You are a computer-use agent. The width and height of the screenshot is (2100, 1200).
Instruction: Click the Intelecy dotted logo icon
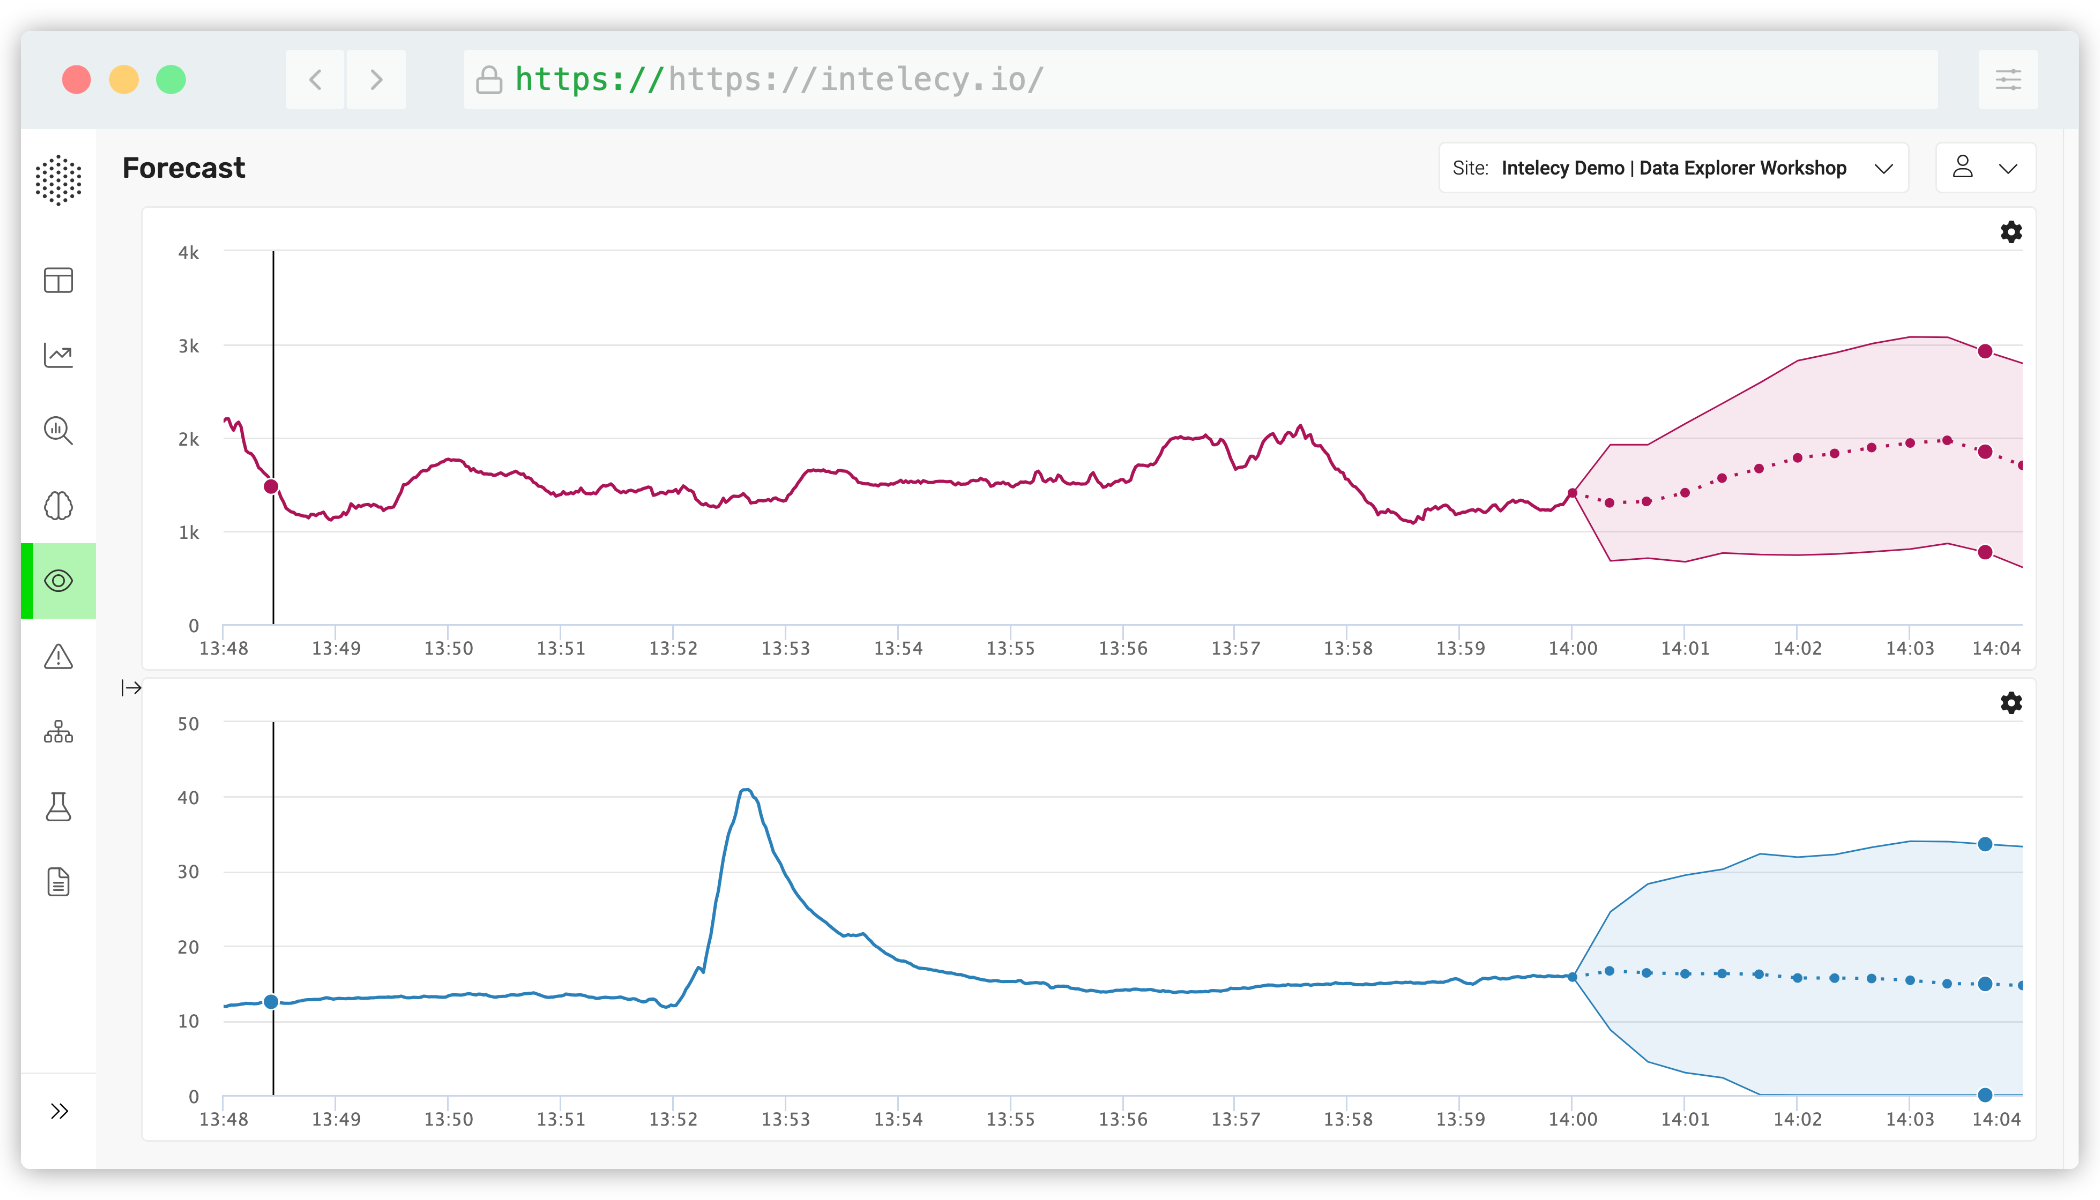pos(58,180)
